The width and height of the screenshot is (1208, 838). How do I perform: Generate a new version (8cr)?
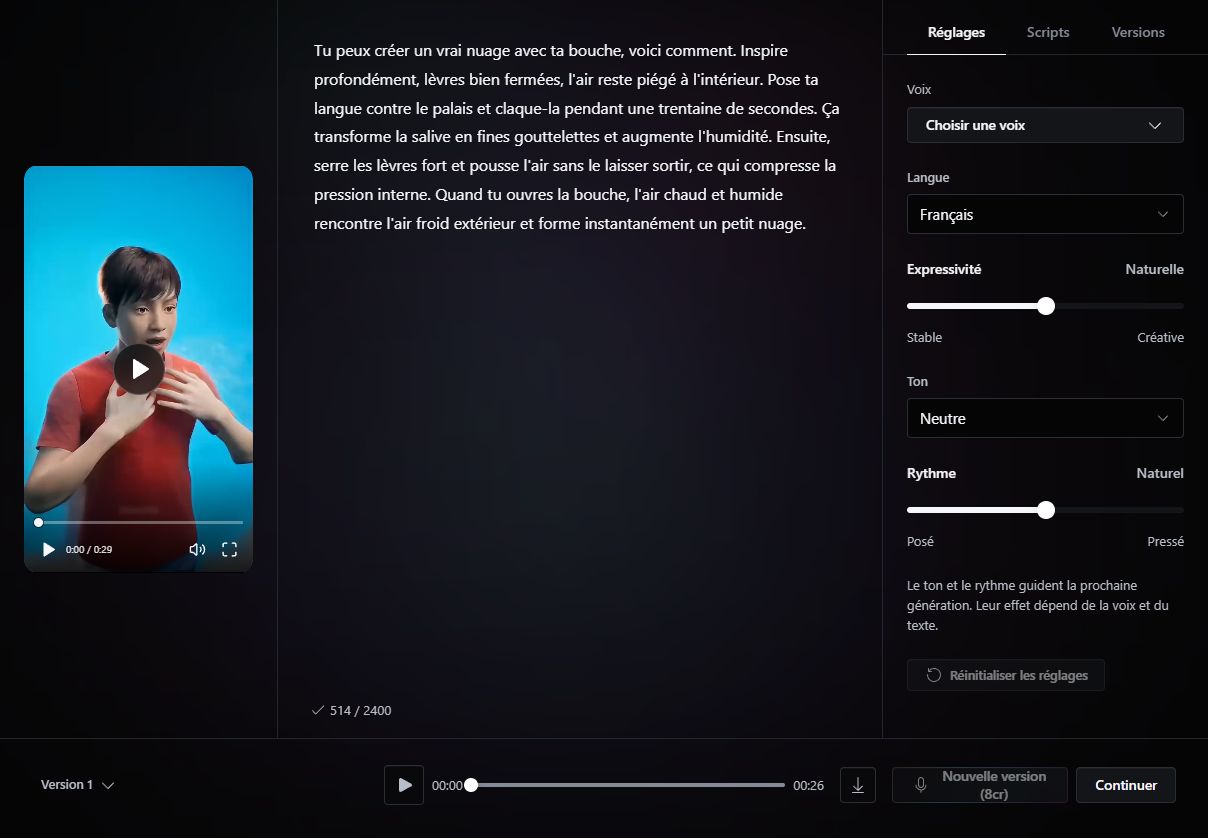pyautogui.click(x=980, y=785)
